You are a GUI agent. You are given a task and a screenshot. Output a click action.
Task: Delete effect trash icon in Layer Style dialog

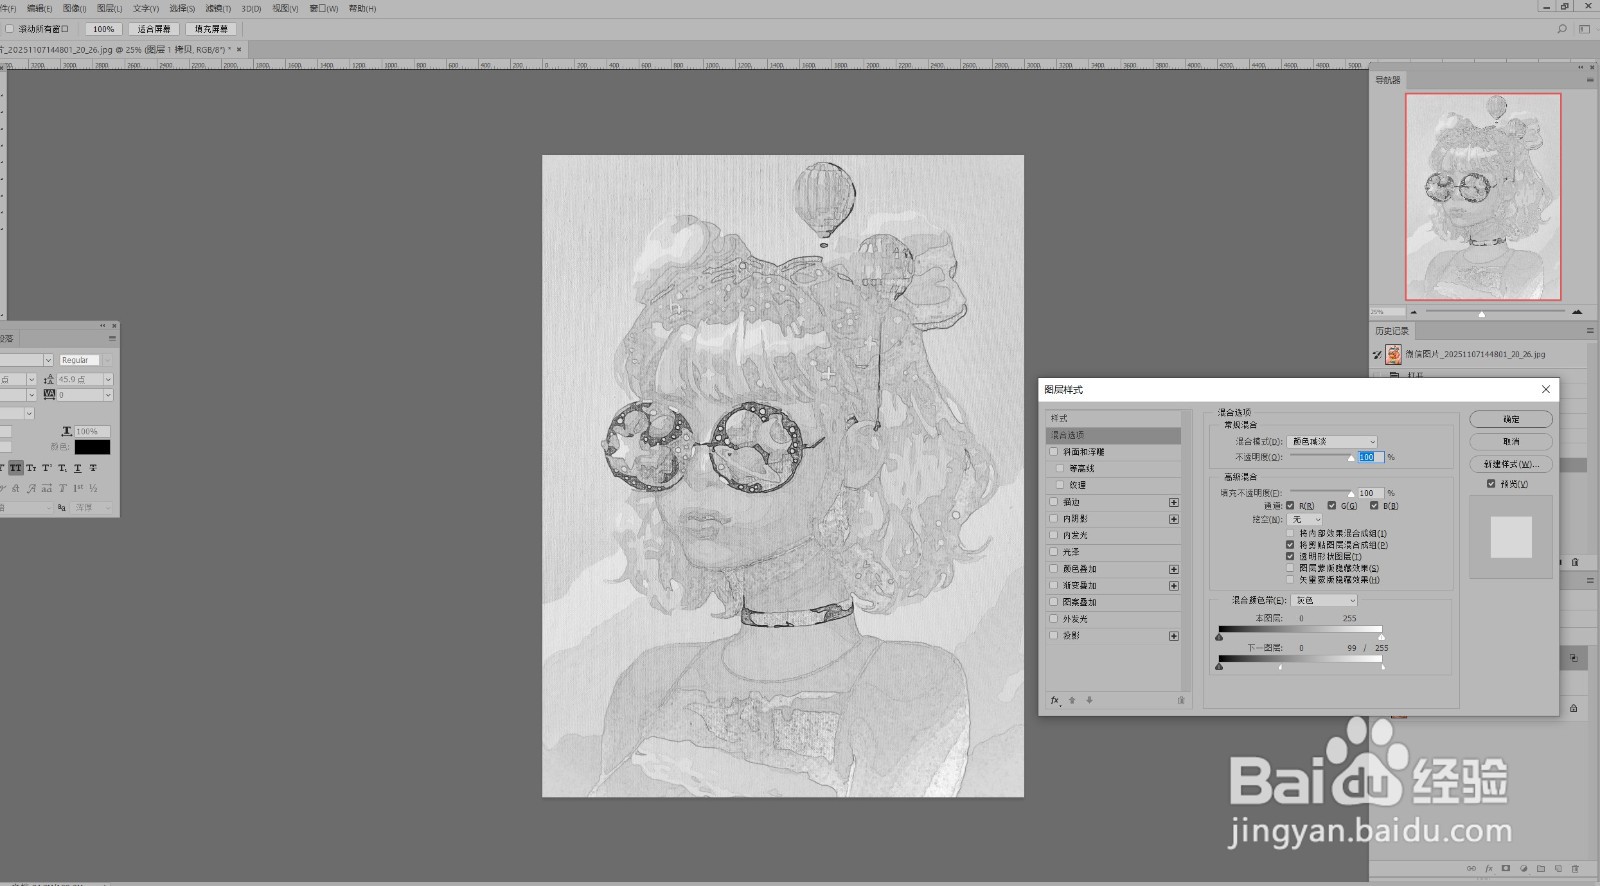pyautogui.click(x=1181, y=700)
